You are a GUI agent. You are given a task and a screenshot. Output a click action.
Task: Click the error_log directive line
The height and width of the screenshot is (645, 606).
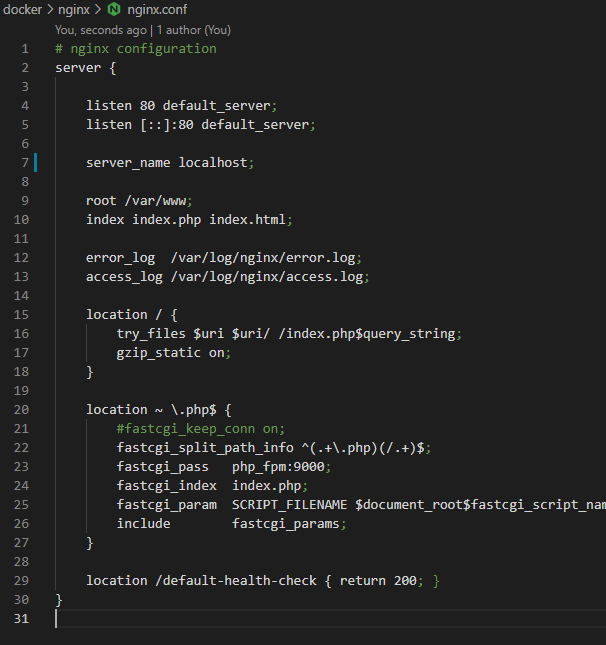[224, 258]
